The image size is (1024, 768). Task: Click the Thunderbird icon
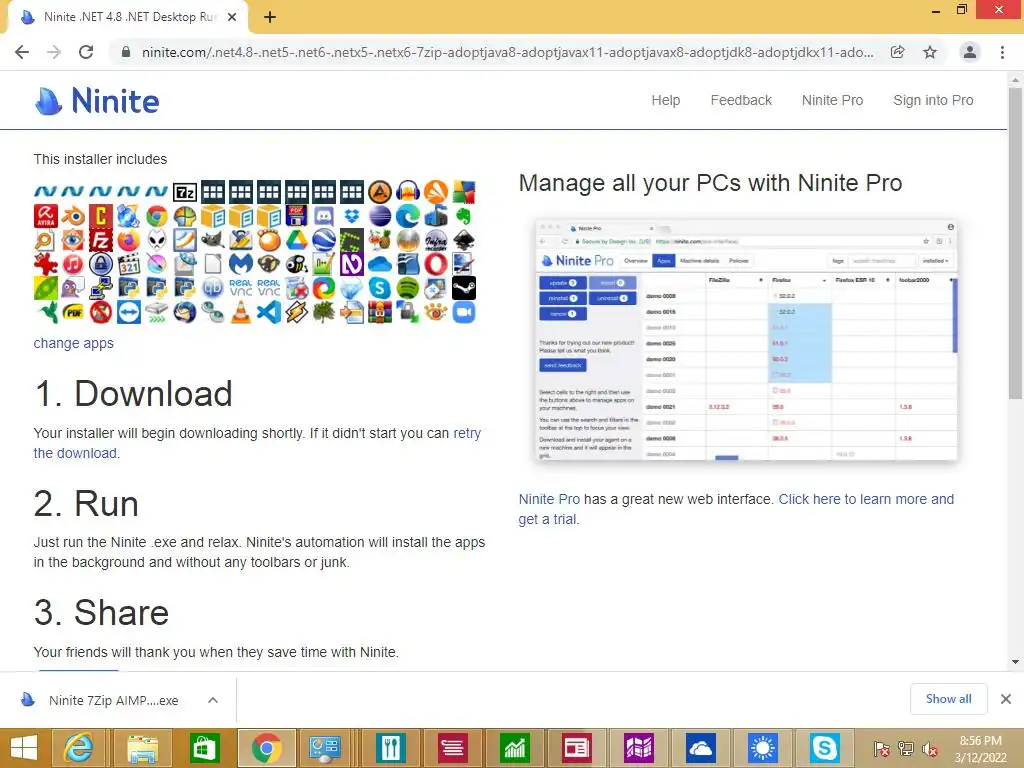(x=185, y=312)
